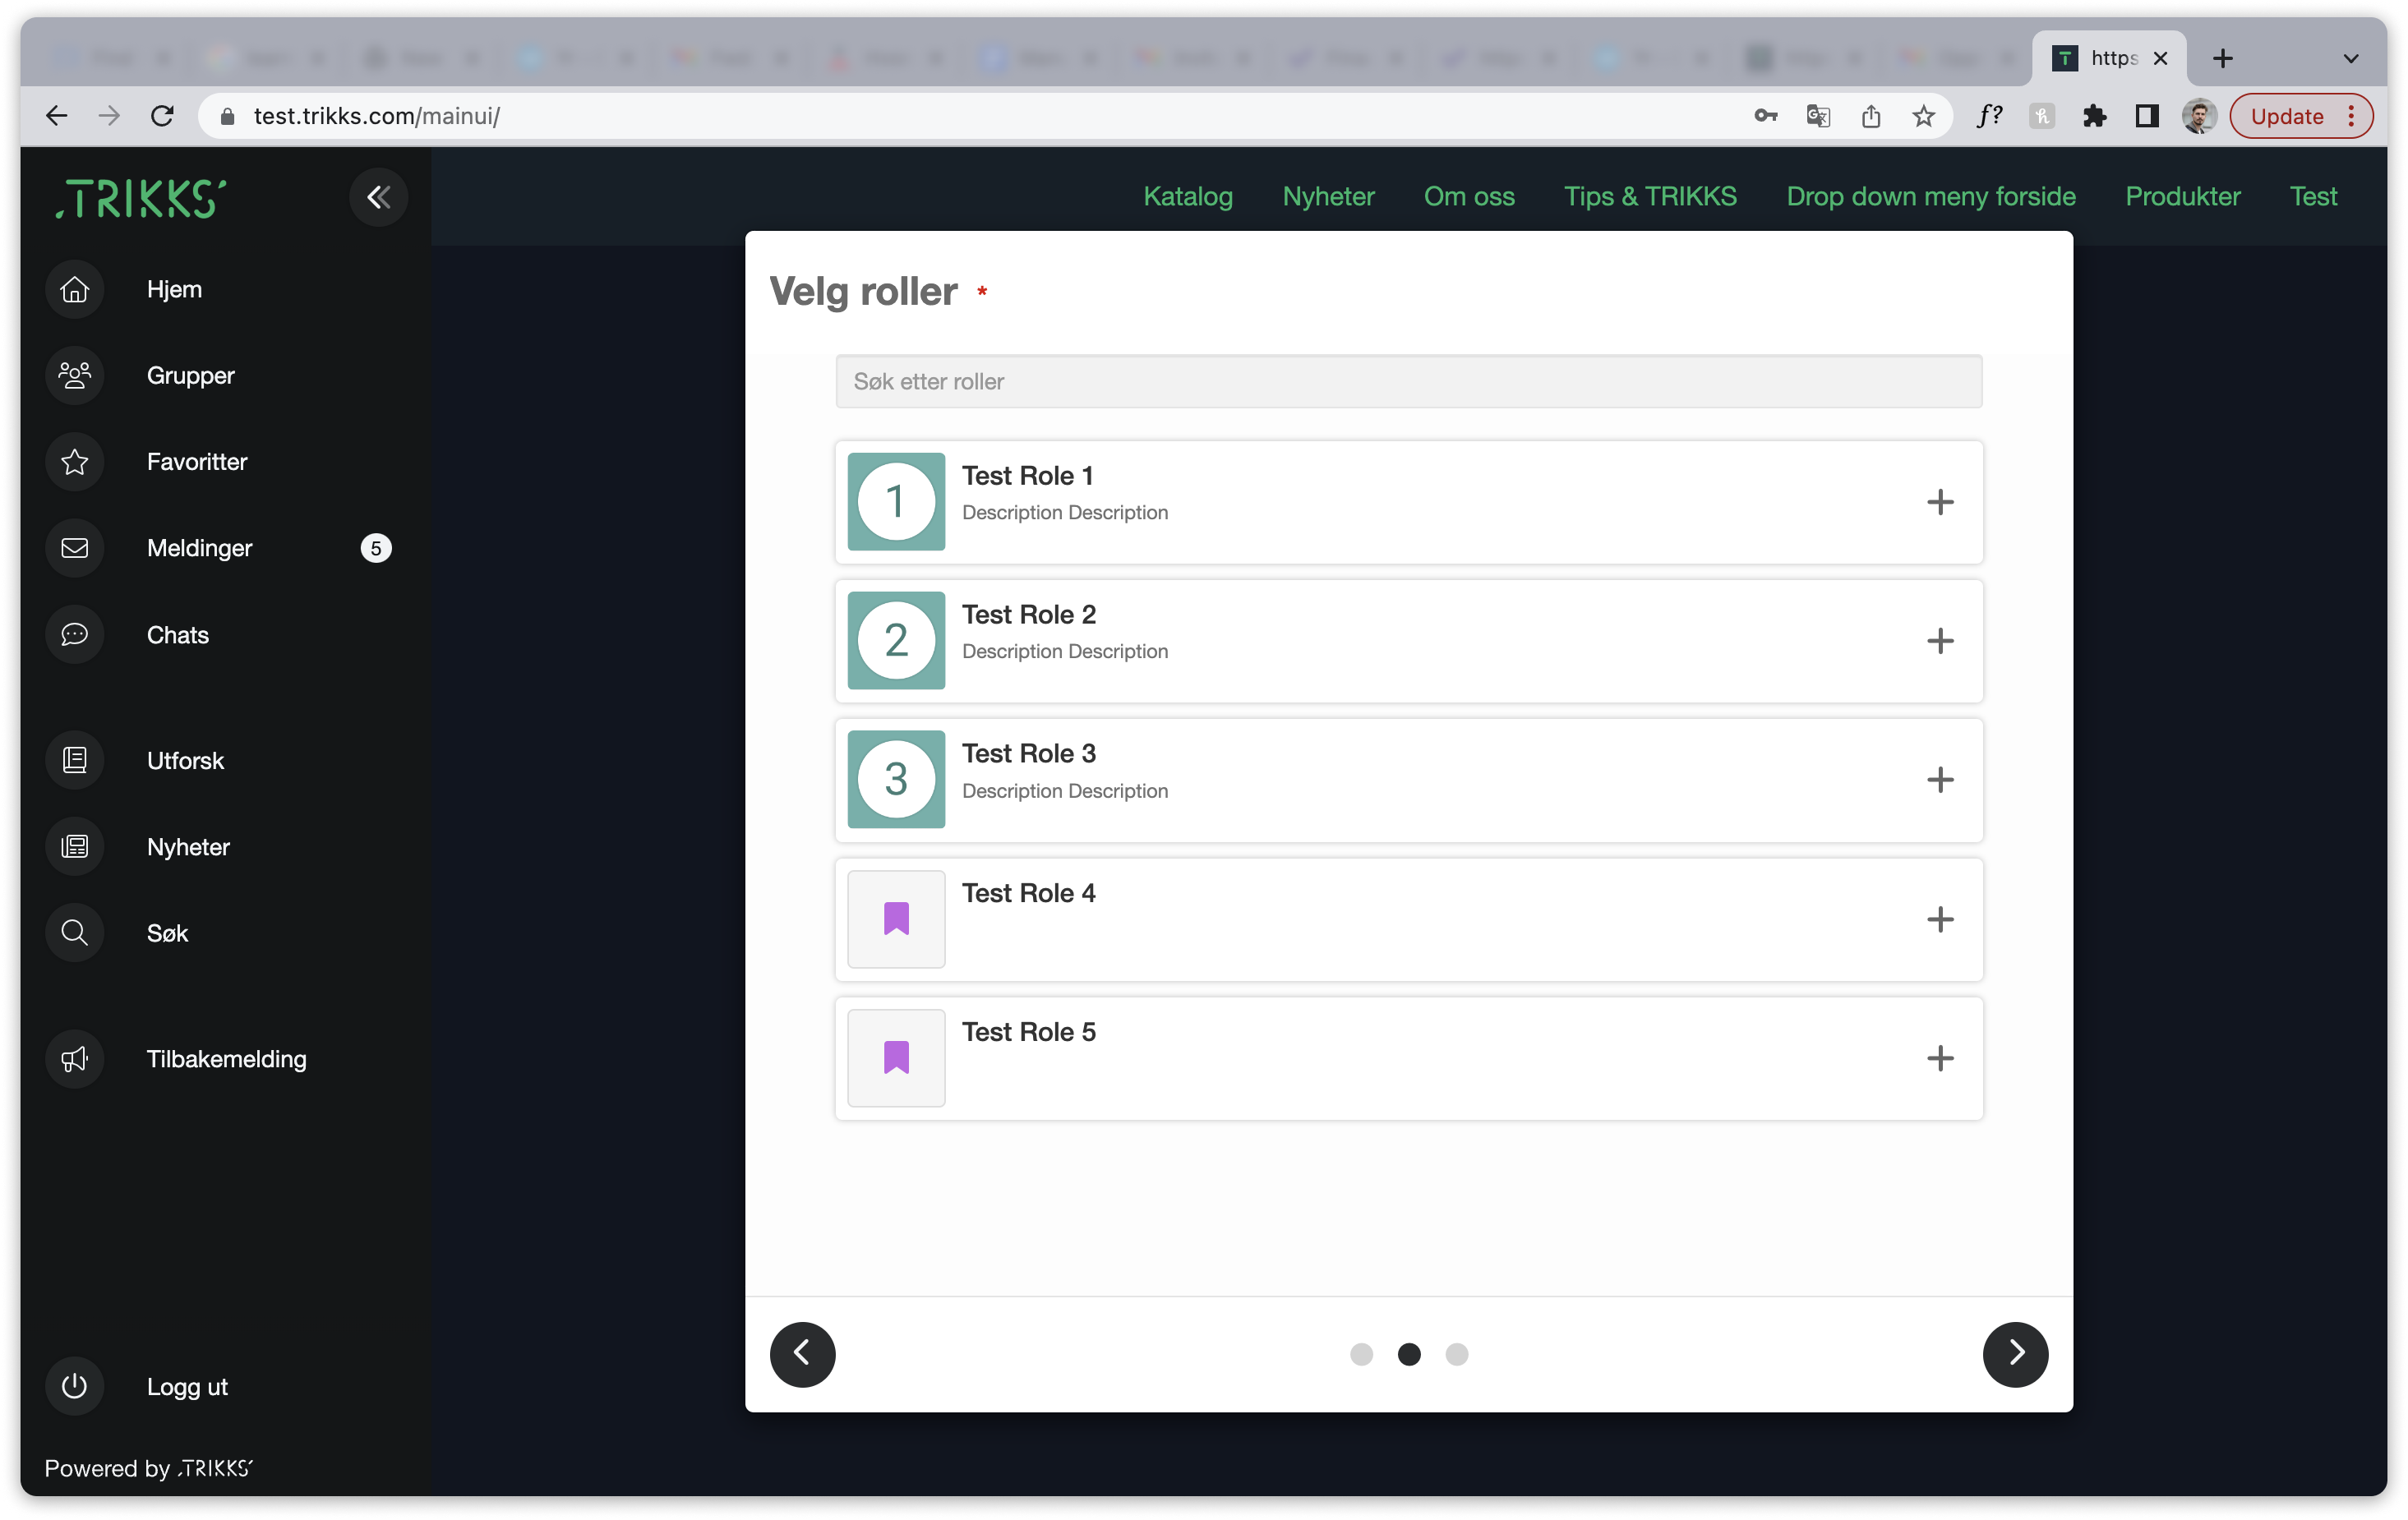Image resolution: width=2408 pixels, height=1520 pixels.
Task: Open the Google Translate icon in address bar
Action: 1818,116
